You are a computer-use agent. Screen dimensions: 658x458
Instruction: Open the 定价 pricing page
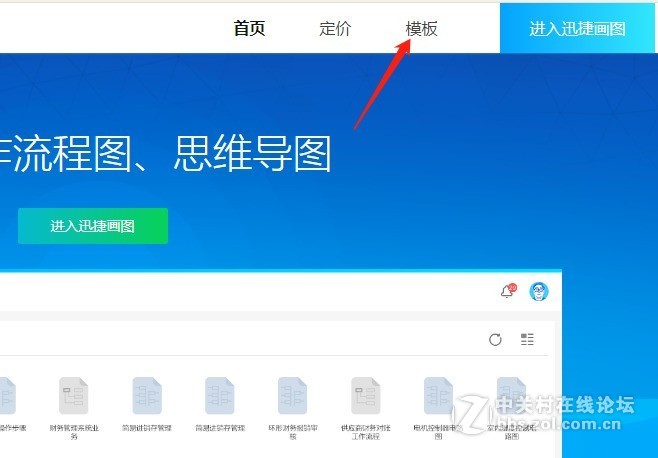tap(335, 29)
